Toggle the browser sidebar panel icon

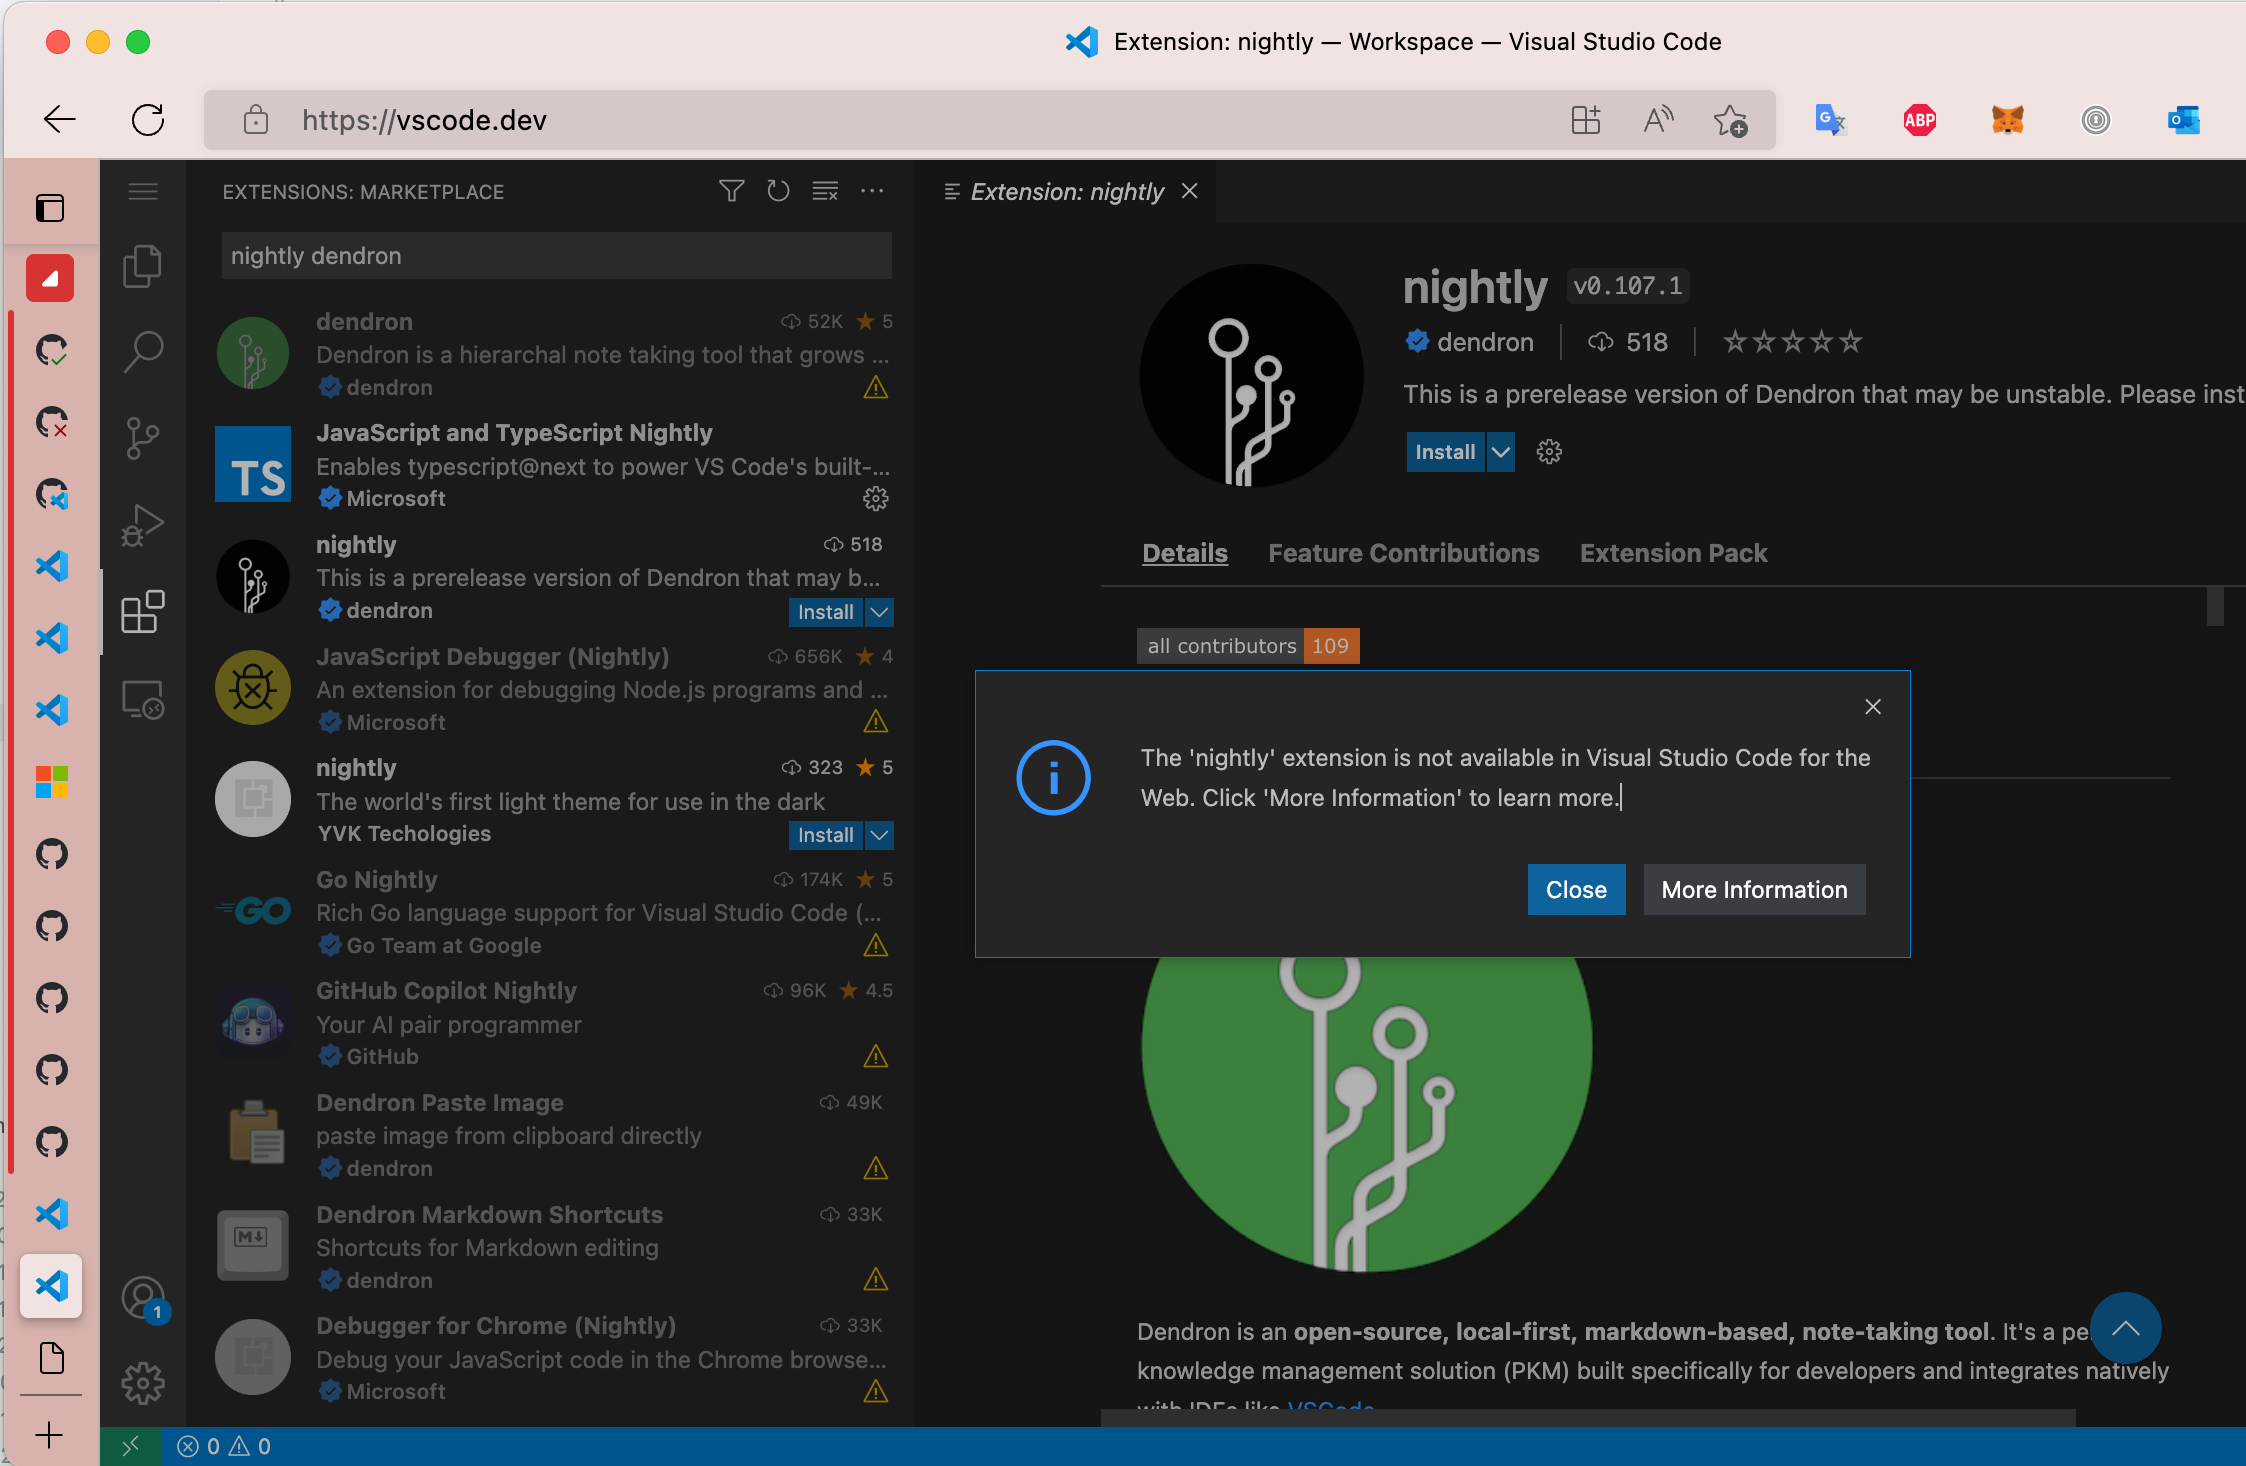coord(50,208)
